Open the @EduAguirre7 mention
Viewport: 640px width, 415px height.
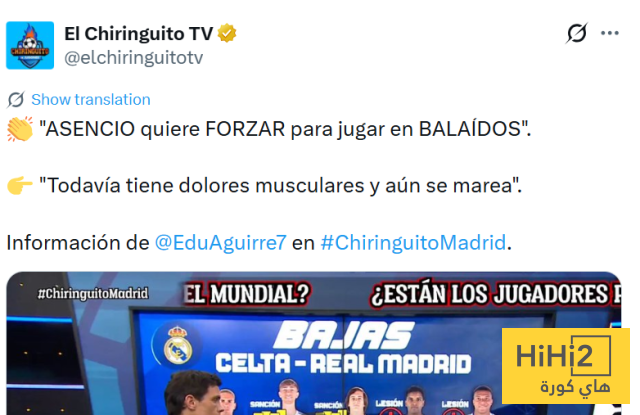[220, 242]
